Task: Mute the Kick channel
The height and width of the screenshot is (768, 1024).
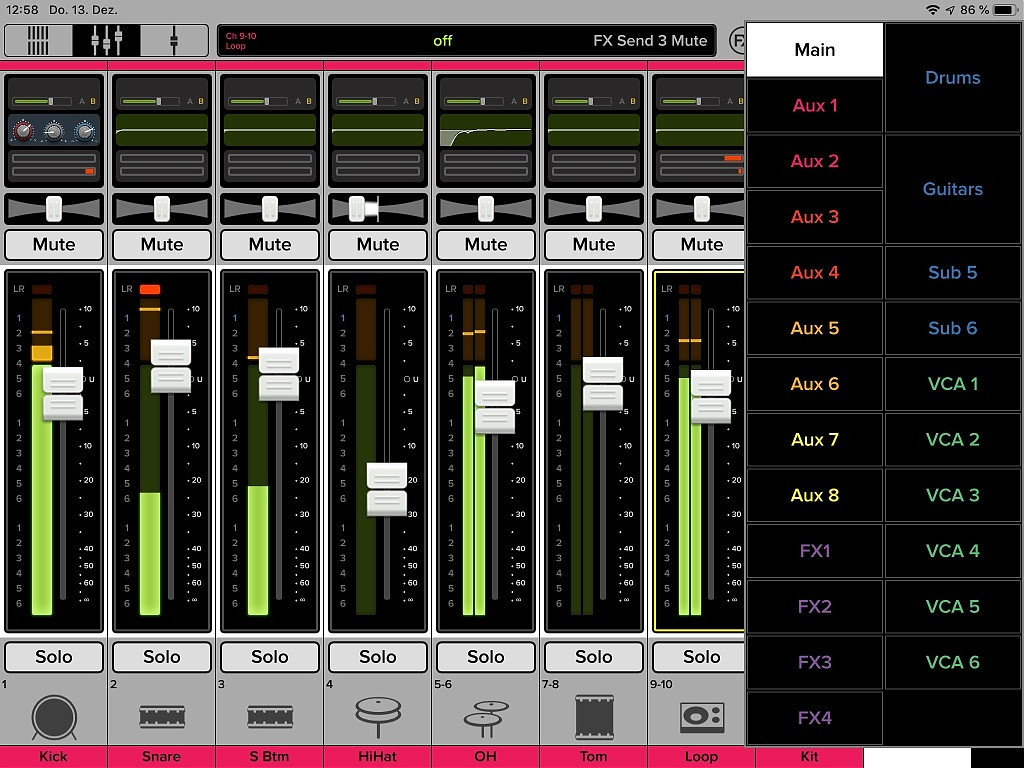Action: click(54, 244)
